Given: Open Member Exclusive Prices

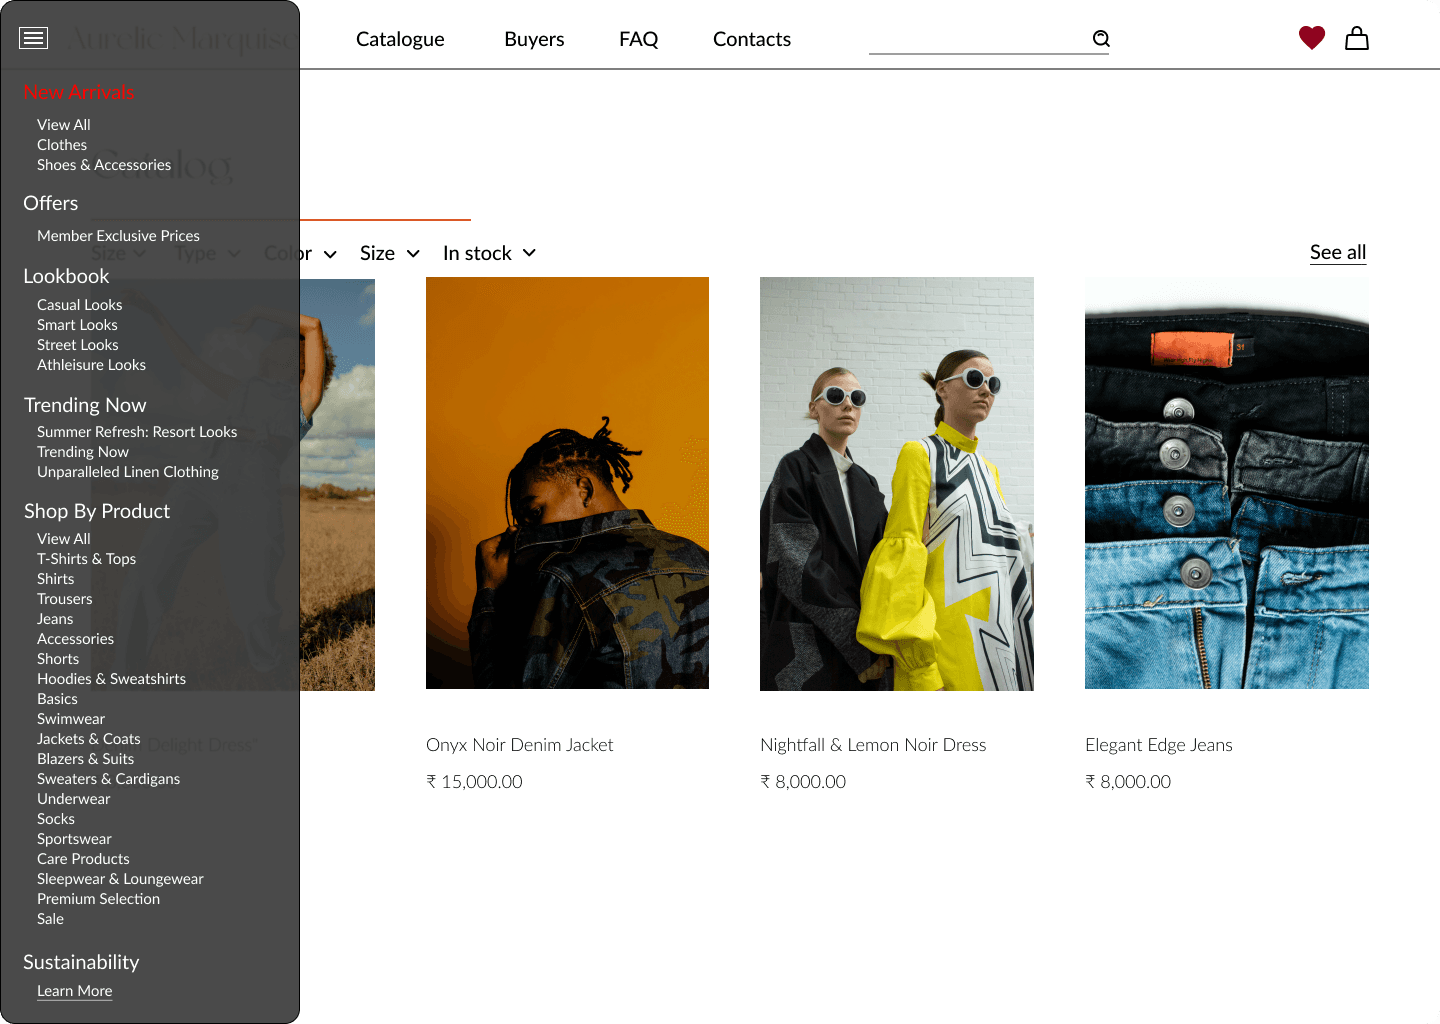Looking at the screenshot, I should coord(118,236).
